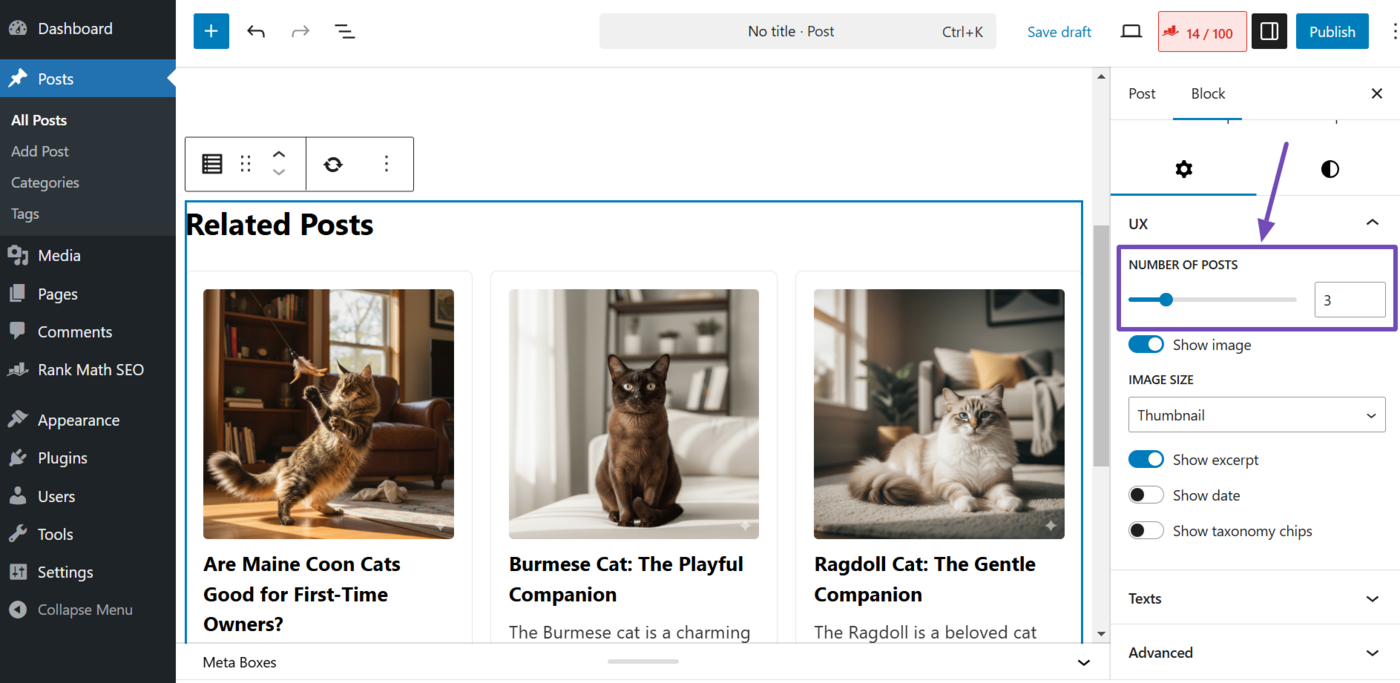1400x683 pixels.
Task: Expand the Advanced panel
Action: (x=1254, y=653)
